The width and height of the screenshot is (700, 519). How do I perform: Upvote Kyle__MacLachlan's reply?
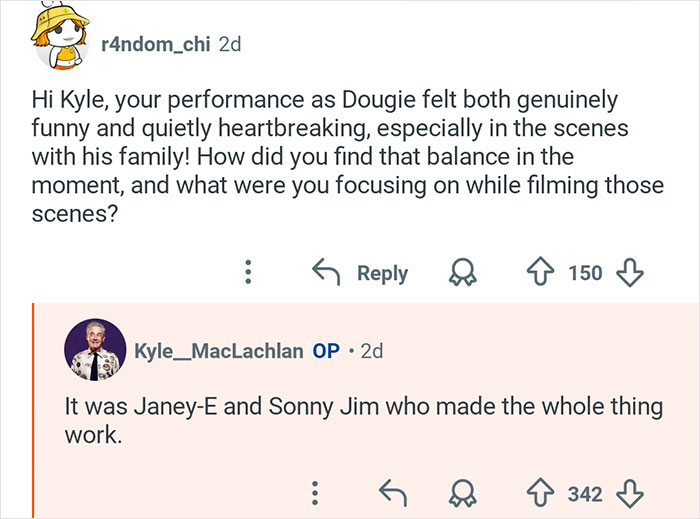point(540,493)
